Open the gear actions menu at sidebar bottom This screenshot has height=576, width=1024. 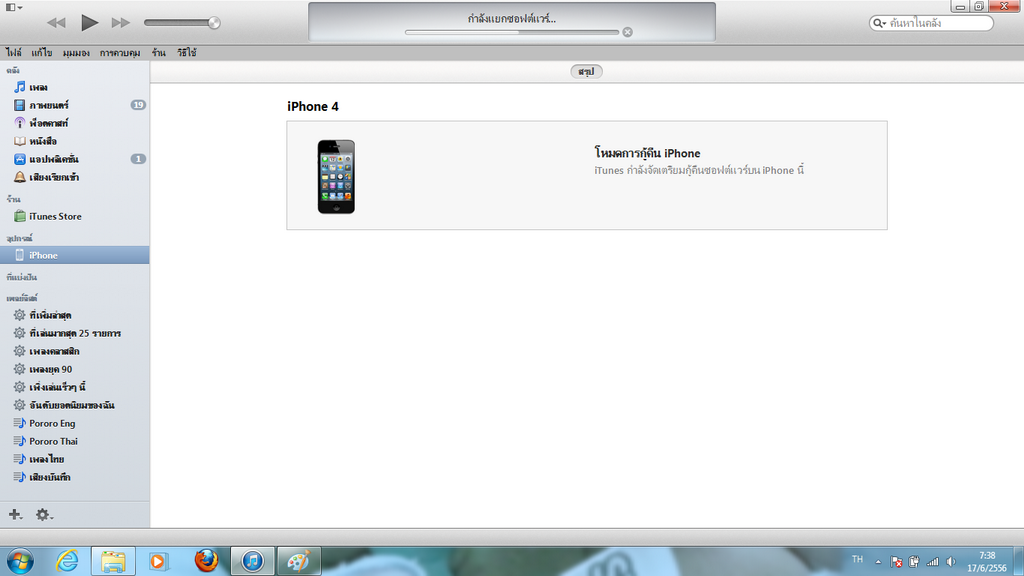44,515
